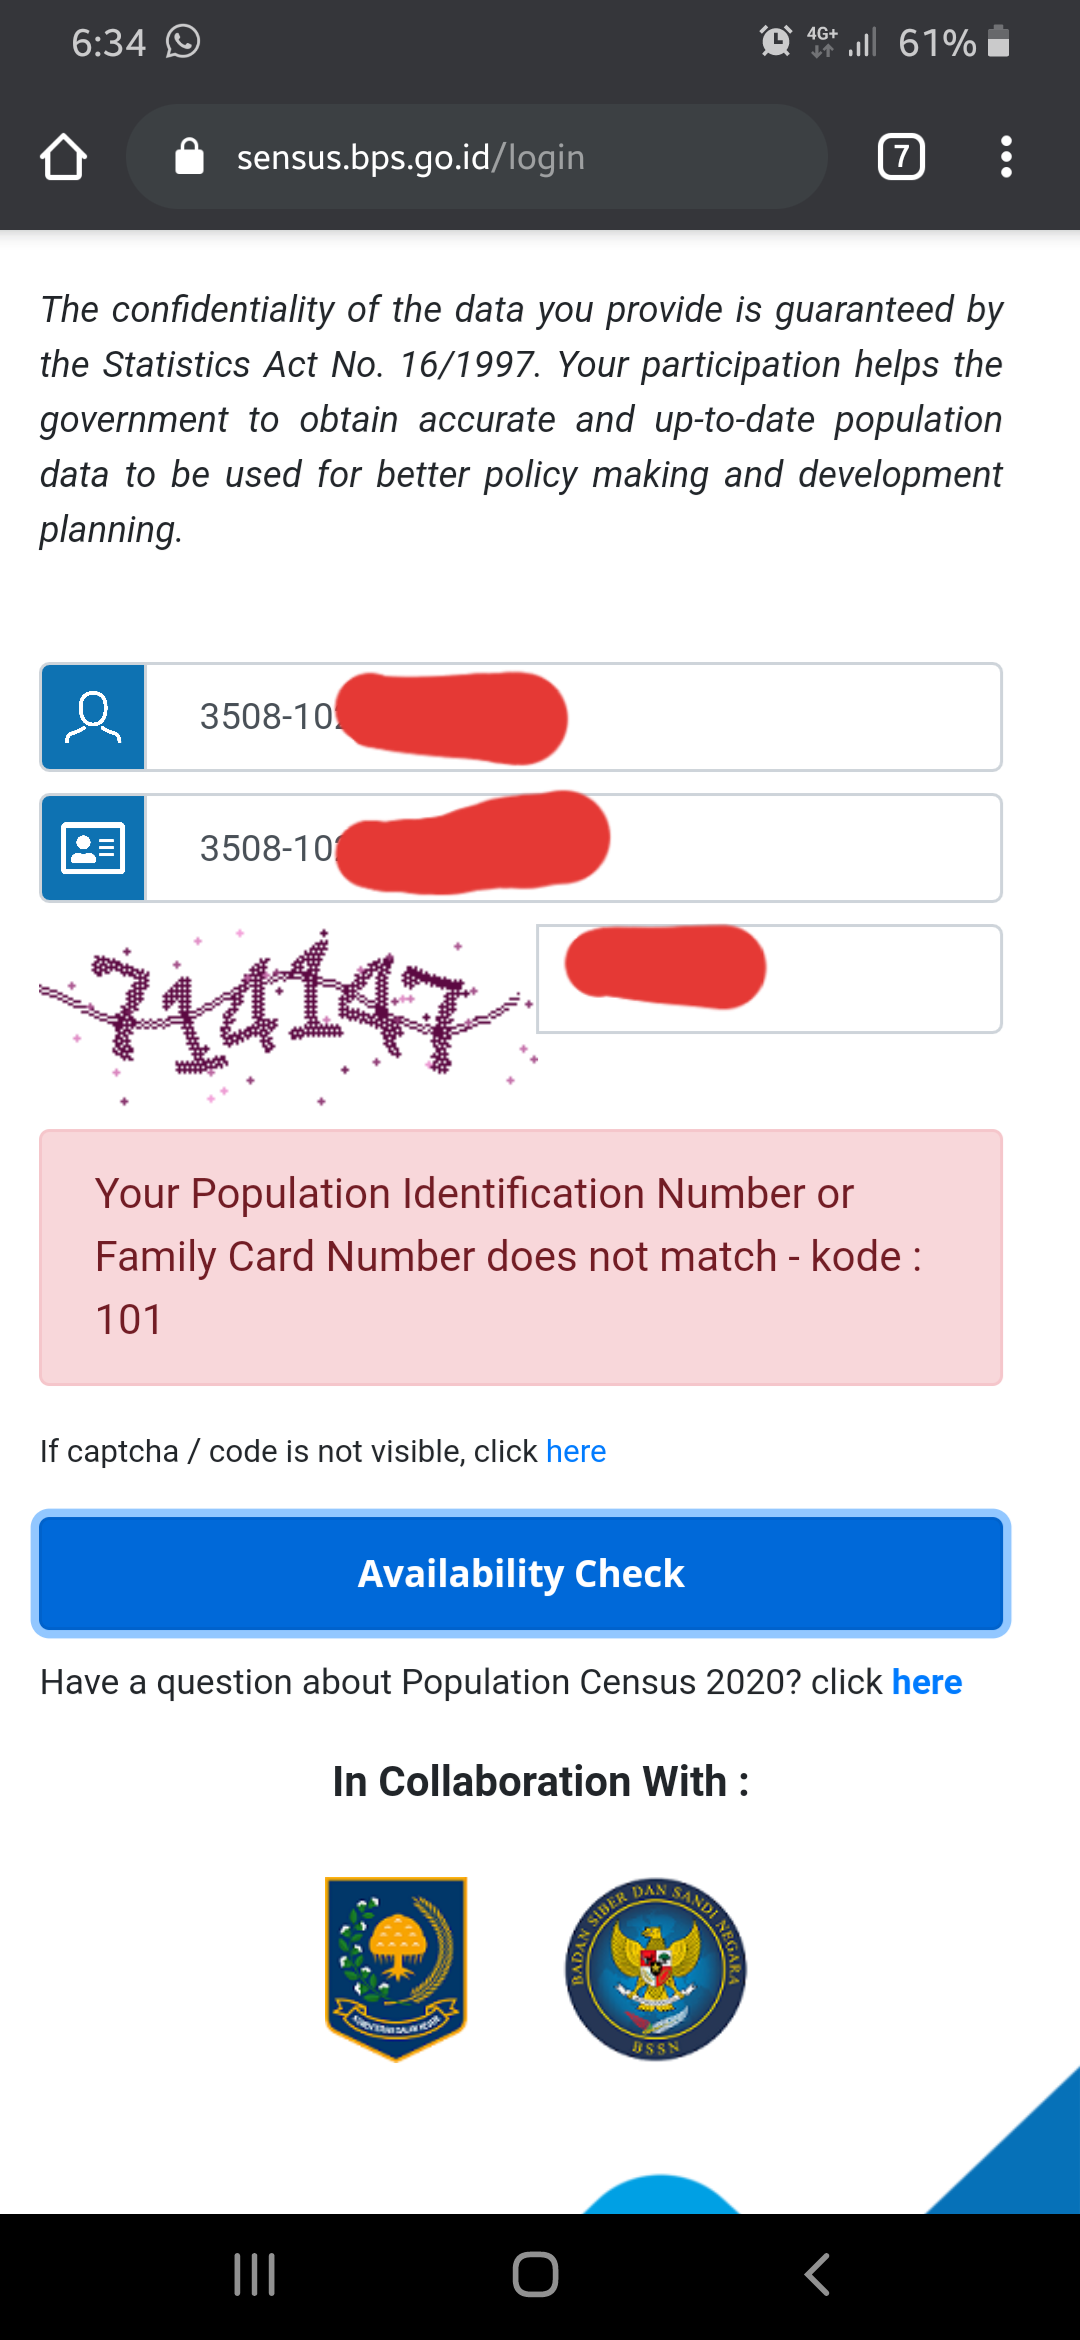Tap the Android recent apps button
Screen dimensions: 1080x2340
pos(254,2275)
